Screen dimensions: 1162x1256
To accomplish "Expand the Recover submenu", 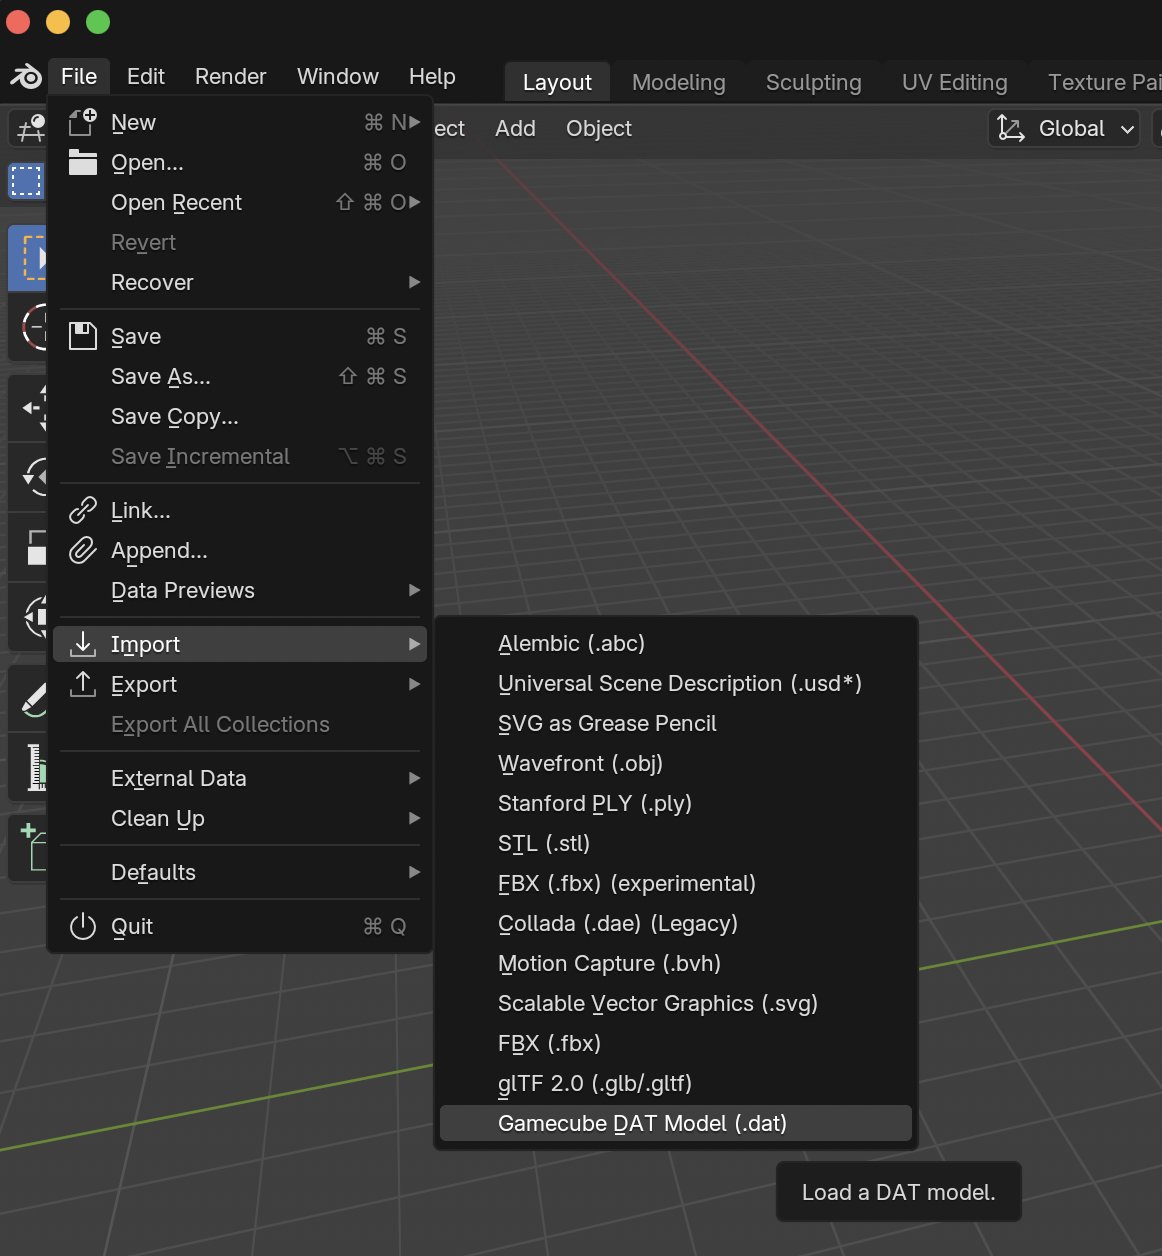I will 240,282.
